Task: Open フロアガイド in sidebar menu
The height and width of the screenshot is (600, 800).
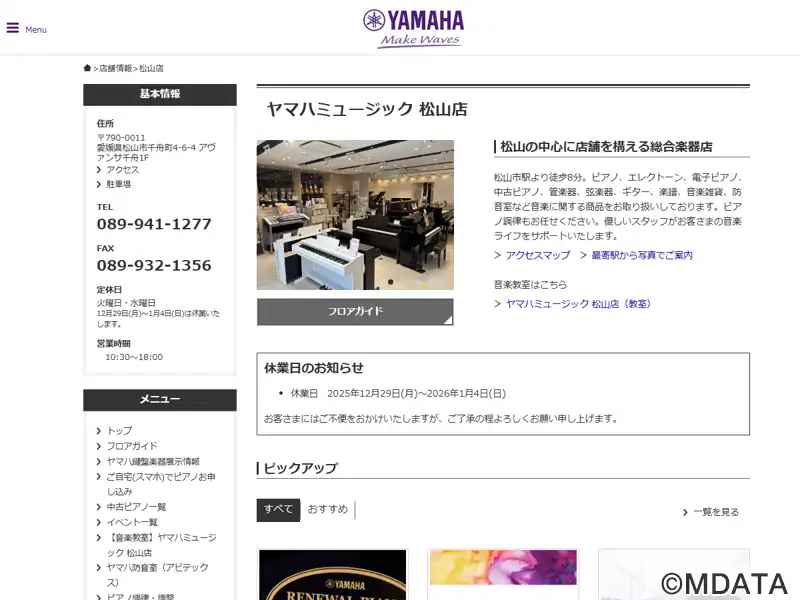Action: click(132, 446)
